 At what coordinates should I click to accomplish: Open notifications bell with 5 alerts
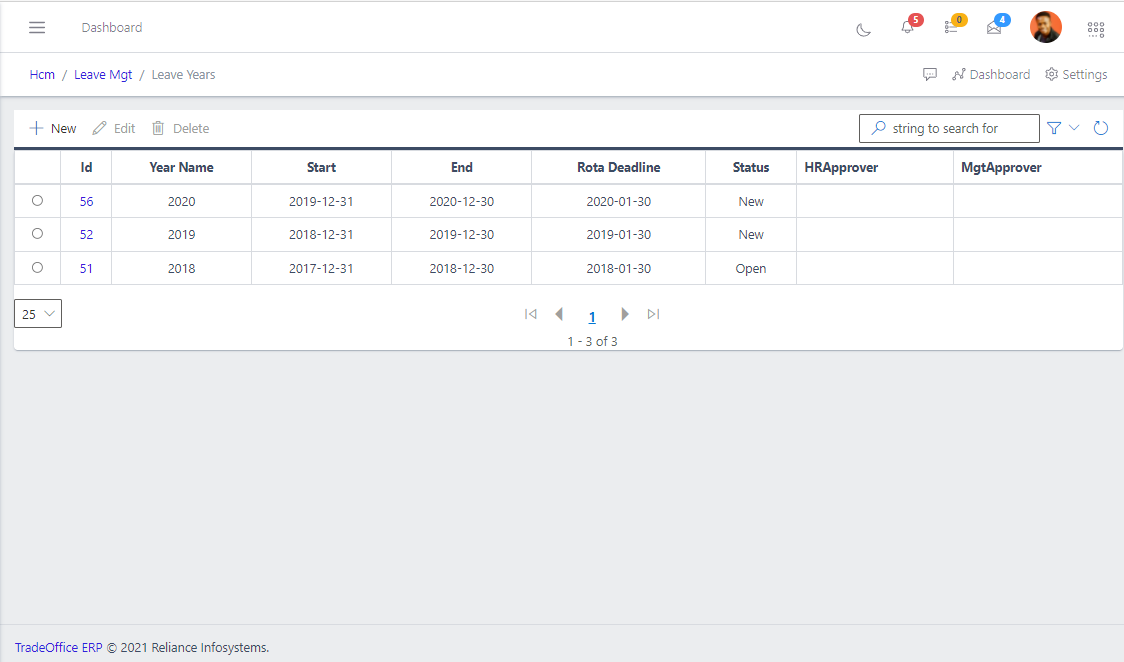[x=908, y=27]
